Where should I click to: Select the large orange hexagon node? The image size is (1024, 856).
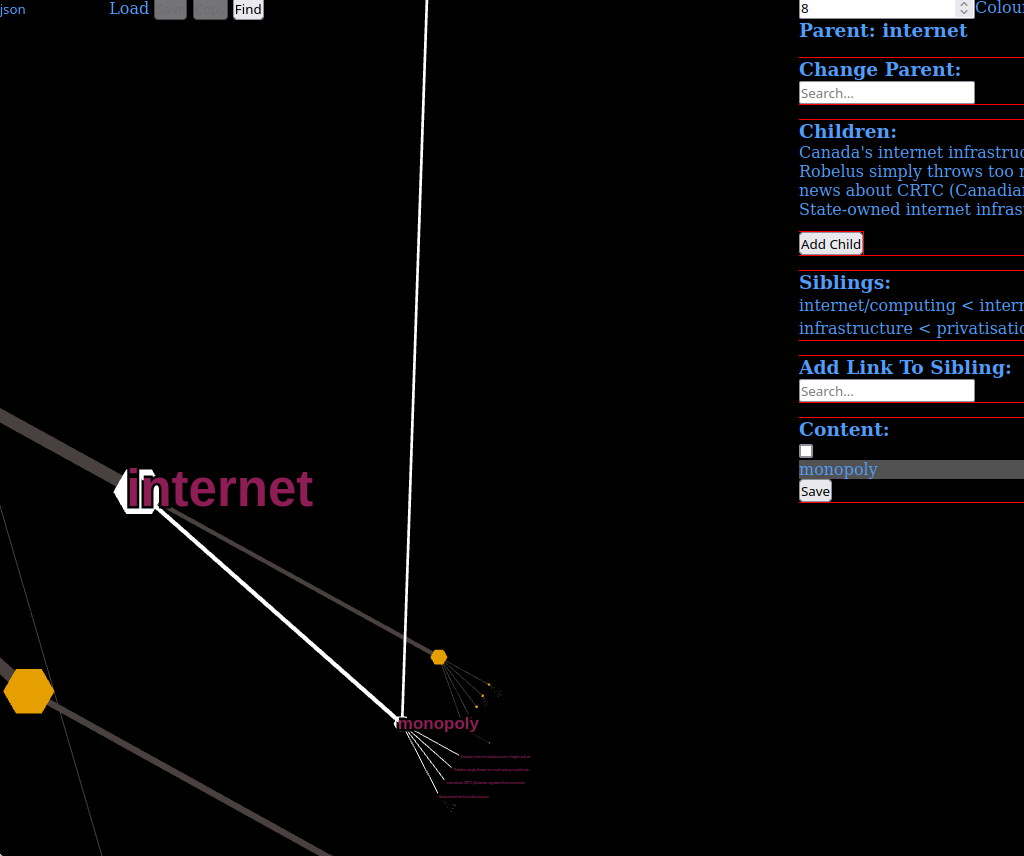[x=29, y=691]
